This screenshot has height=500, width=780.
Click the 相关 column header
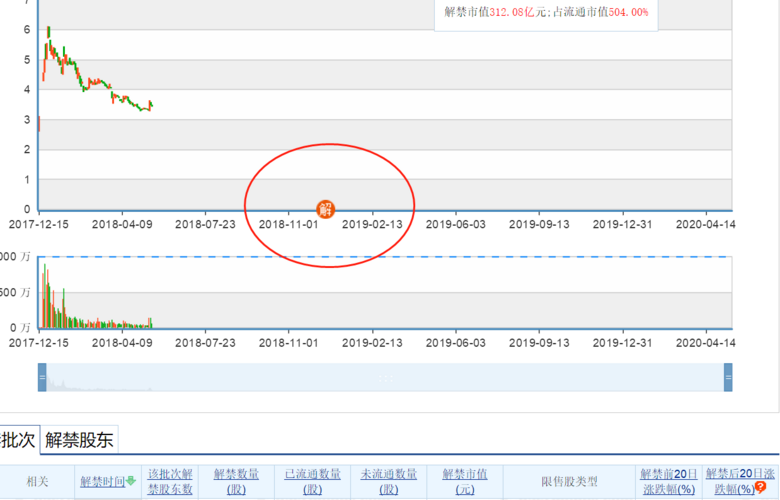[x=37, y=482]
